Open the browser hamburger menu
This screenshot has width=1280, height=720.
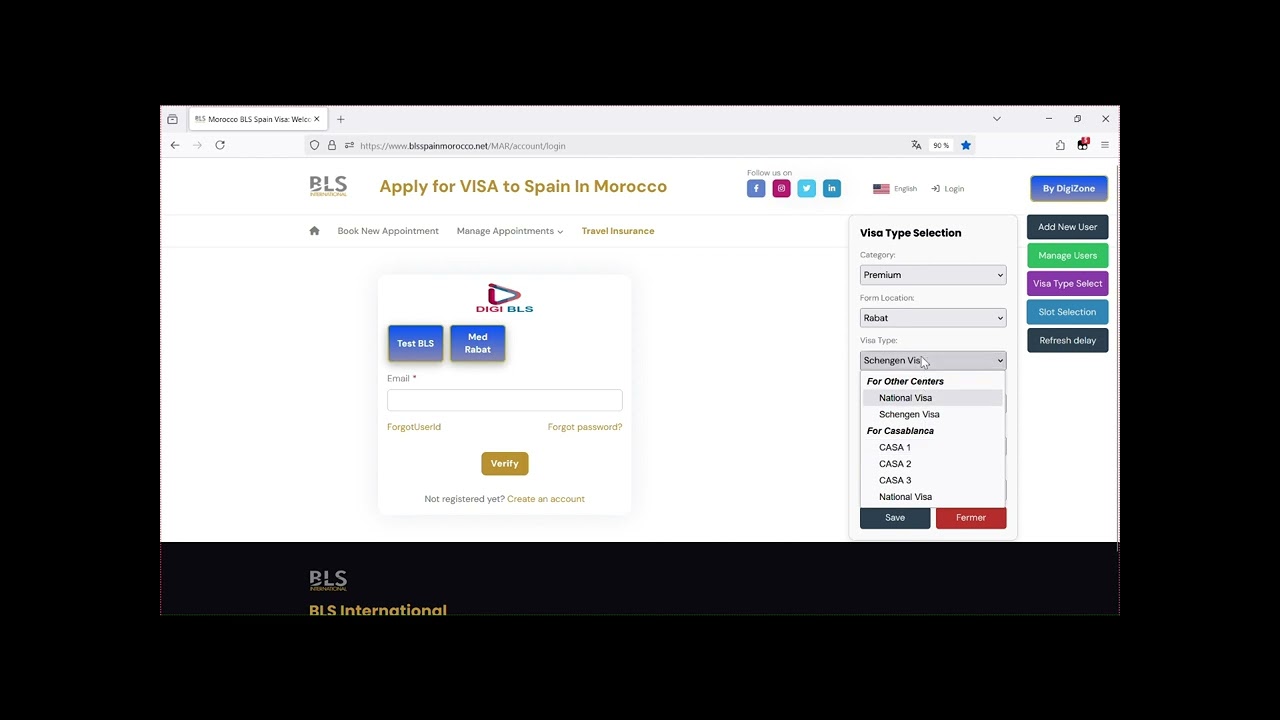[x=1105, y=145]
